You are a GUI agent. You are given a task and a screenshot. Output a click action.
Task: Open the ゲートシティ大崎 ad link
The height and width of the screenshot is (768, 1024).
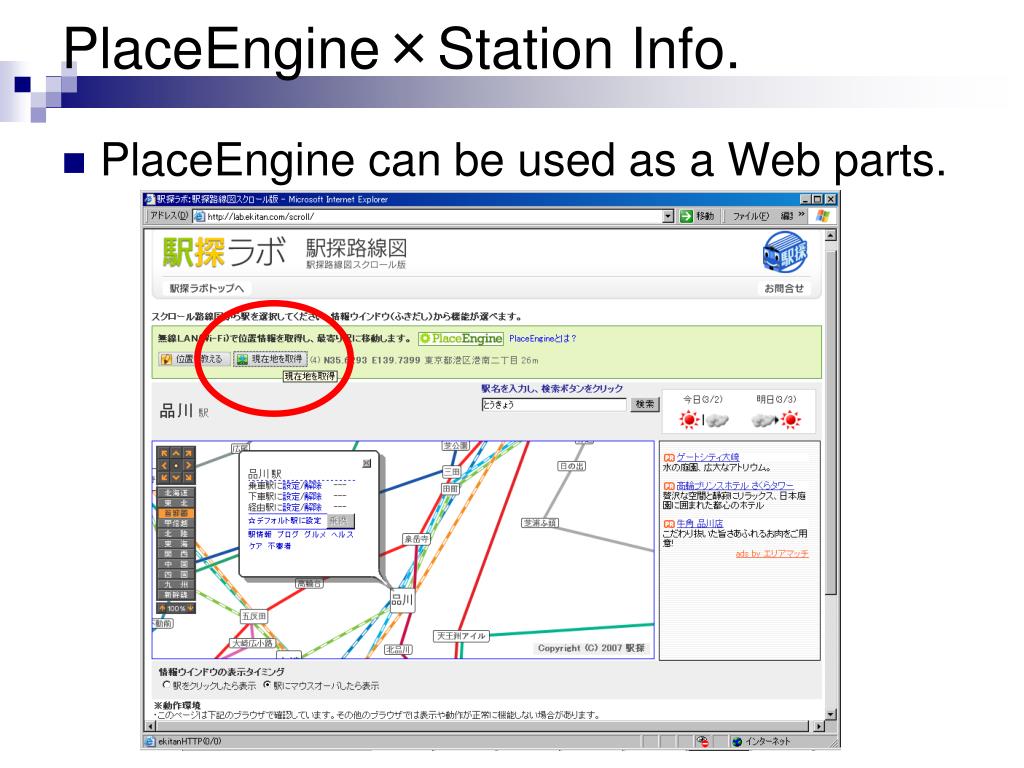click(708, 457)
